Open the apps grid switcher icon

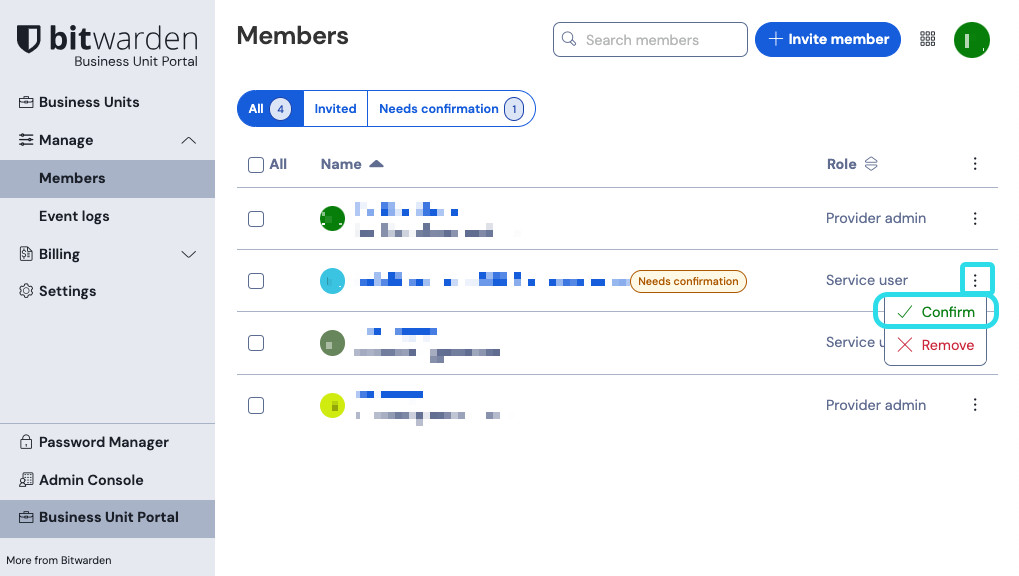tap(928, 39)
